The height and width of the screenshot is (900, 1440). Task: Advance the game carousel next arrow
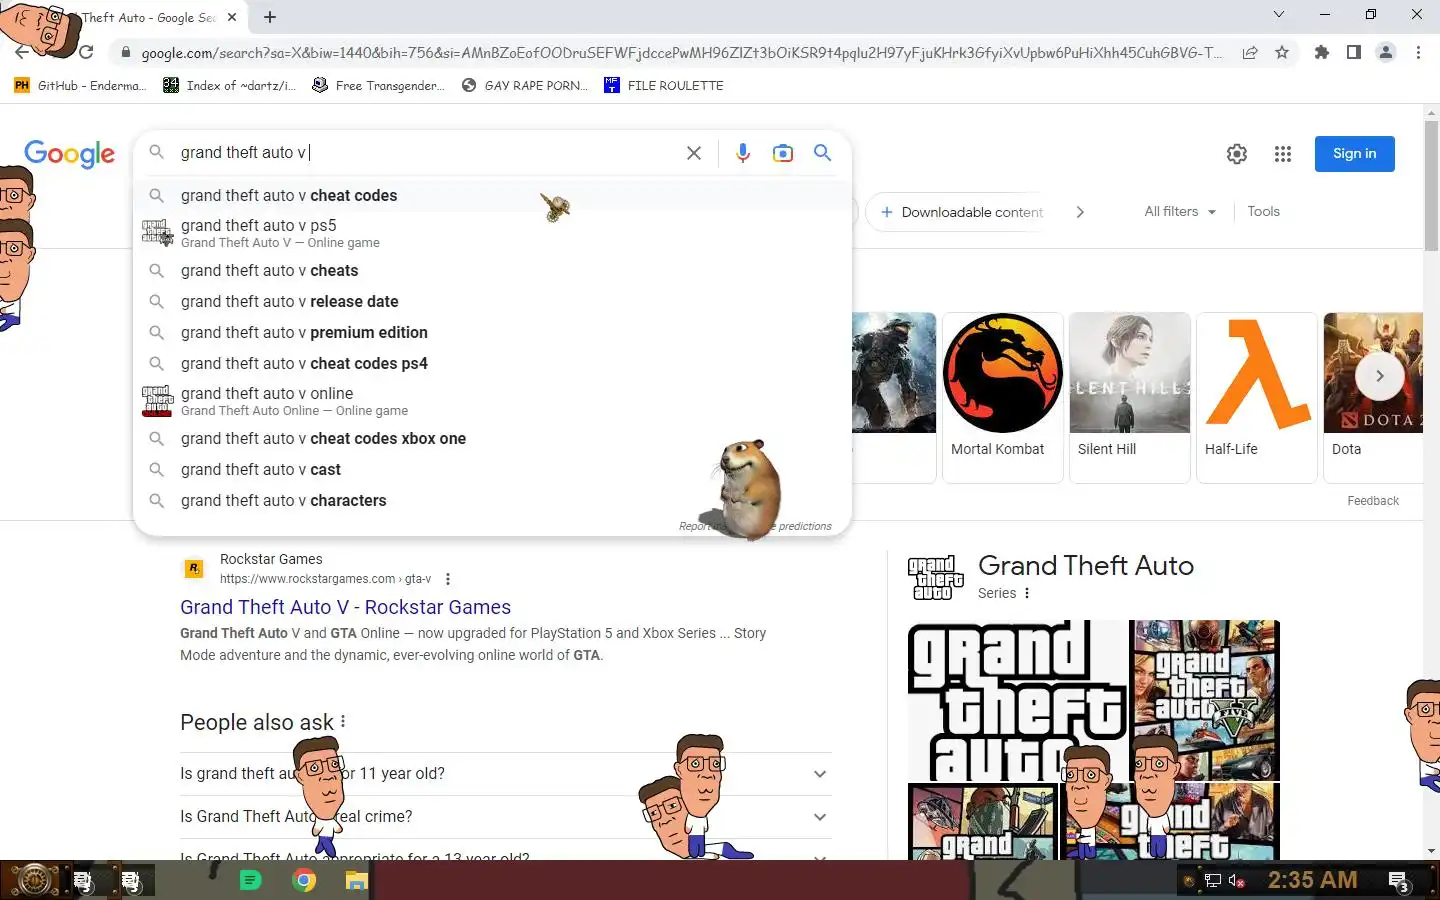point(1380,376)
